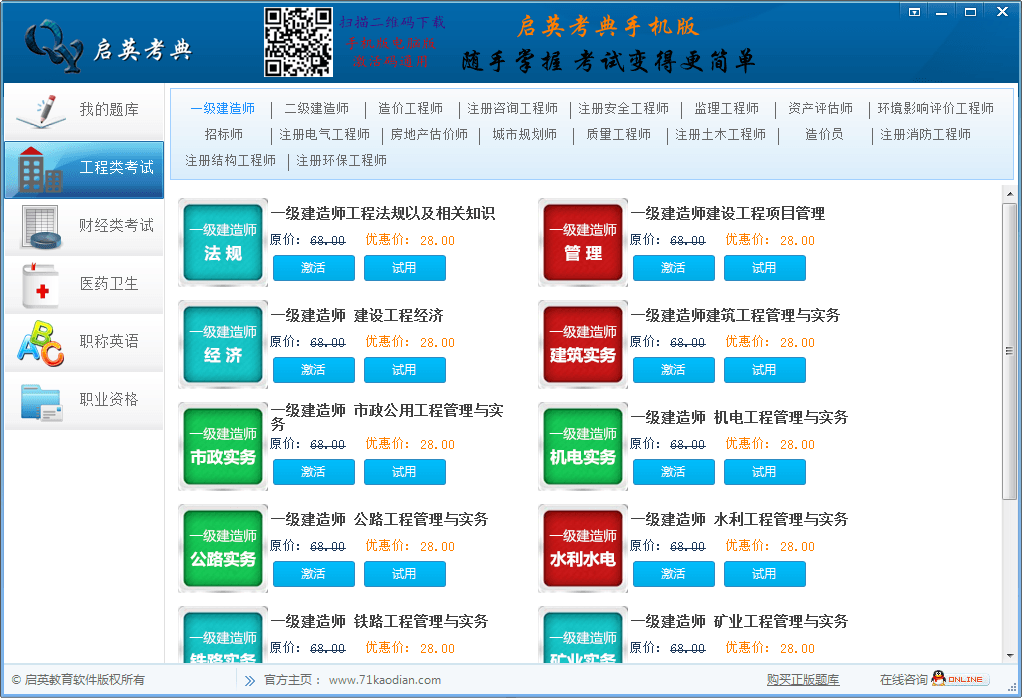Try 机电工程管理与实务 course

pyautogui.click(x=765, y=472)
